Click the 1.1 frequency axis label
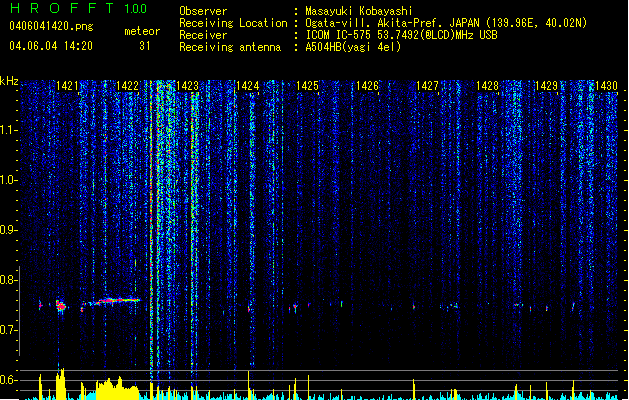 [8, 130]
